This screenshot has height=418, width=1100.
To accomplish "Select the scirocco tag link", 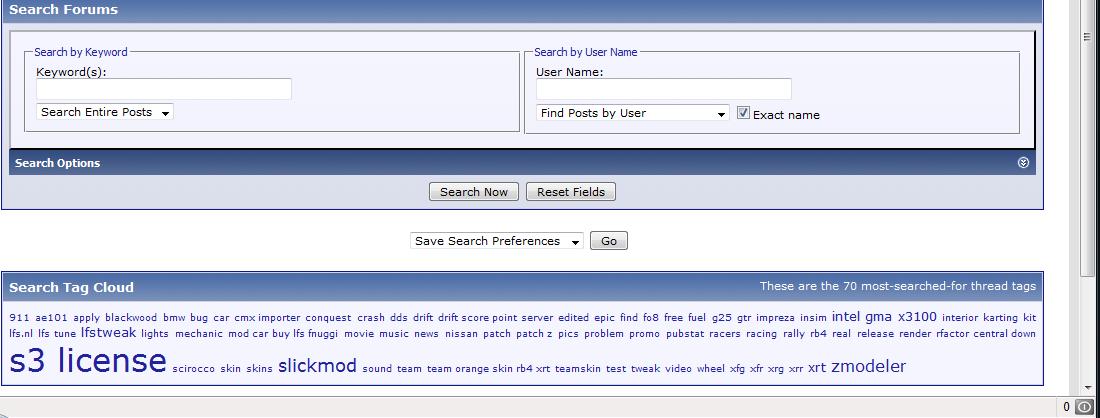I will tap(194, 368).
